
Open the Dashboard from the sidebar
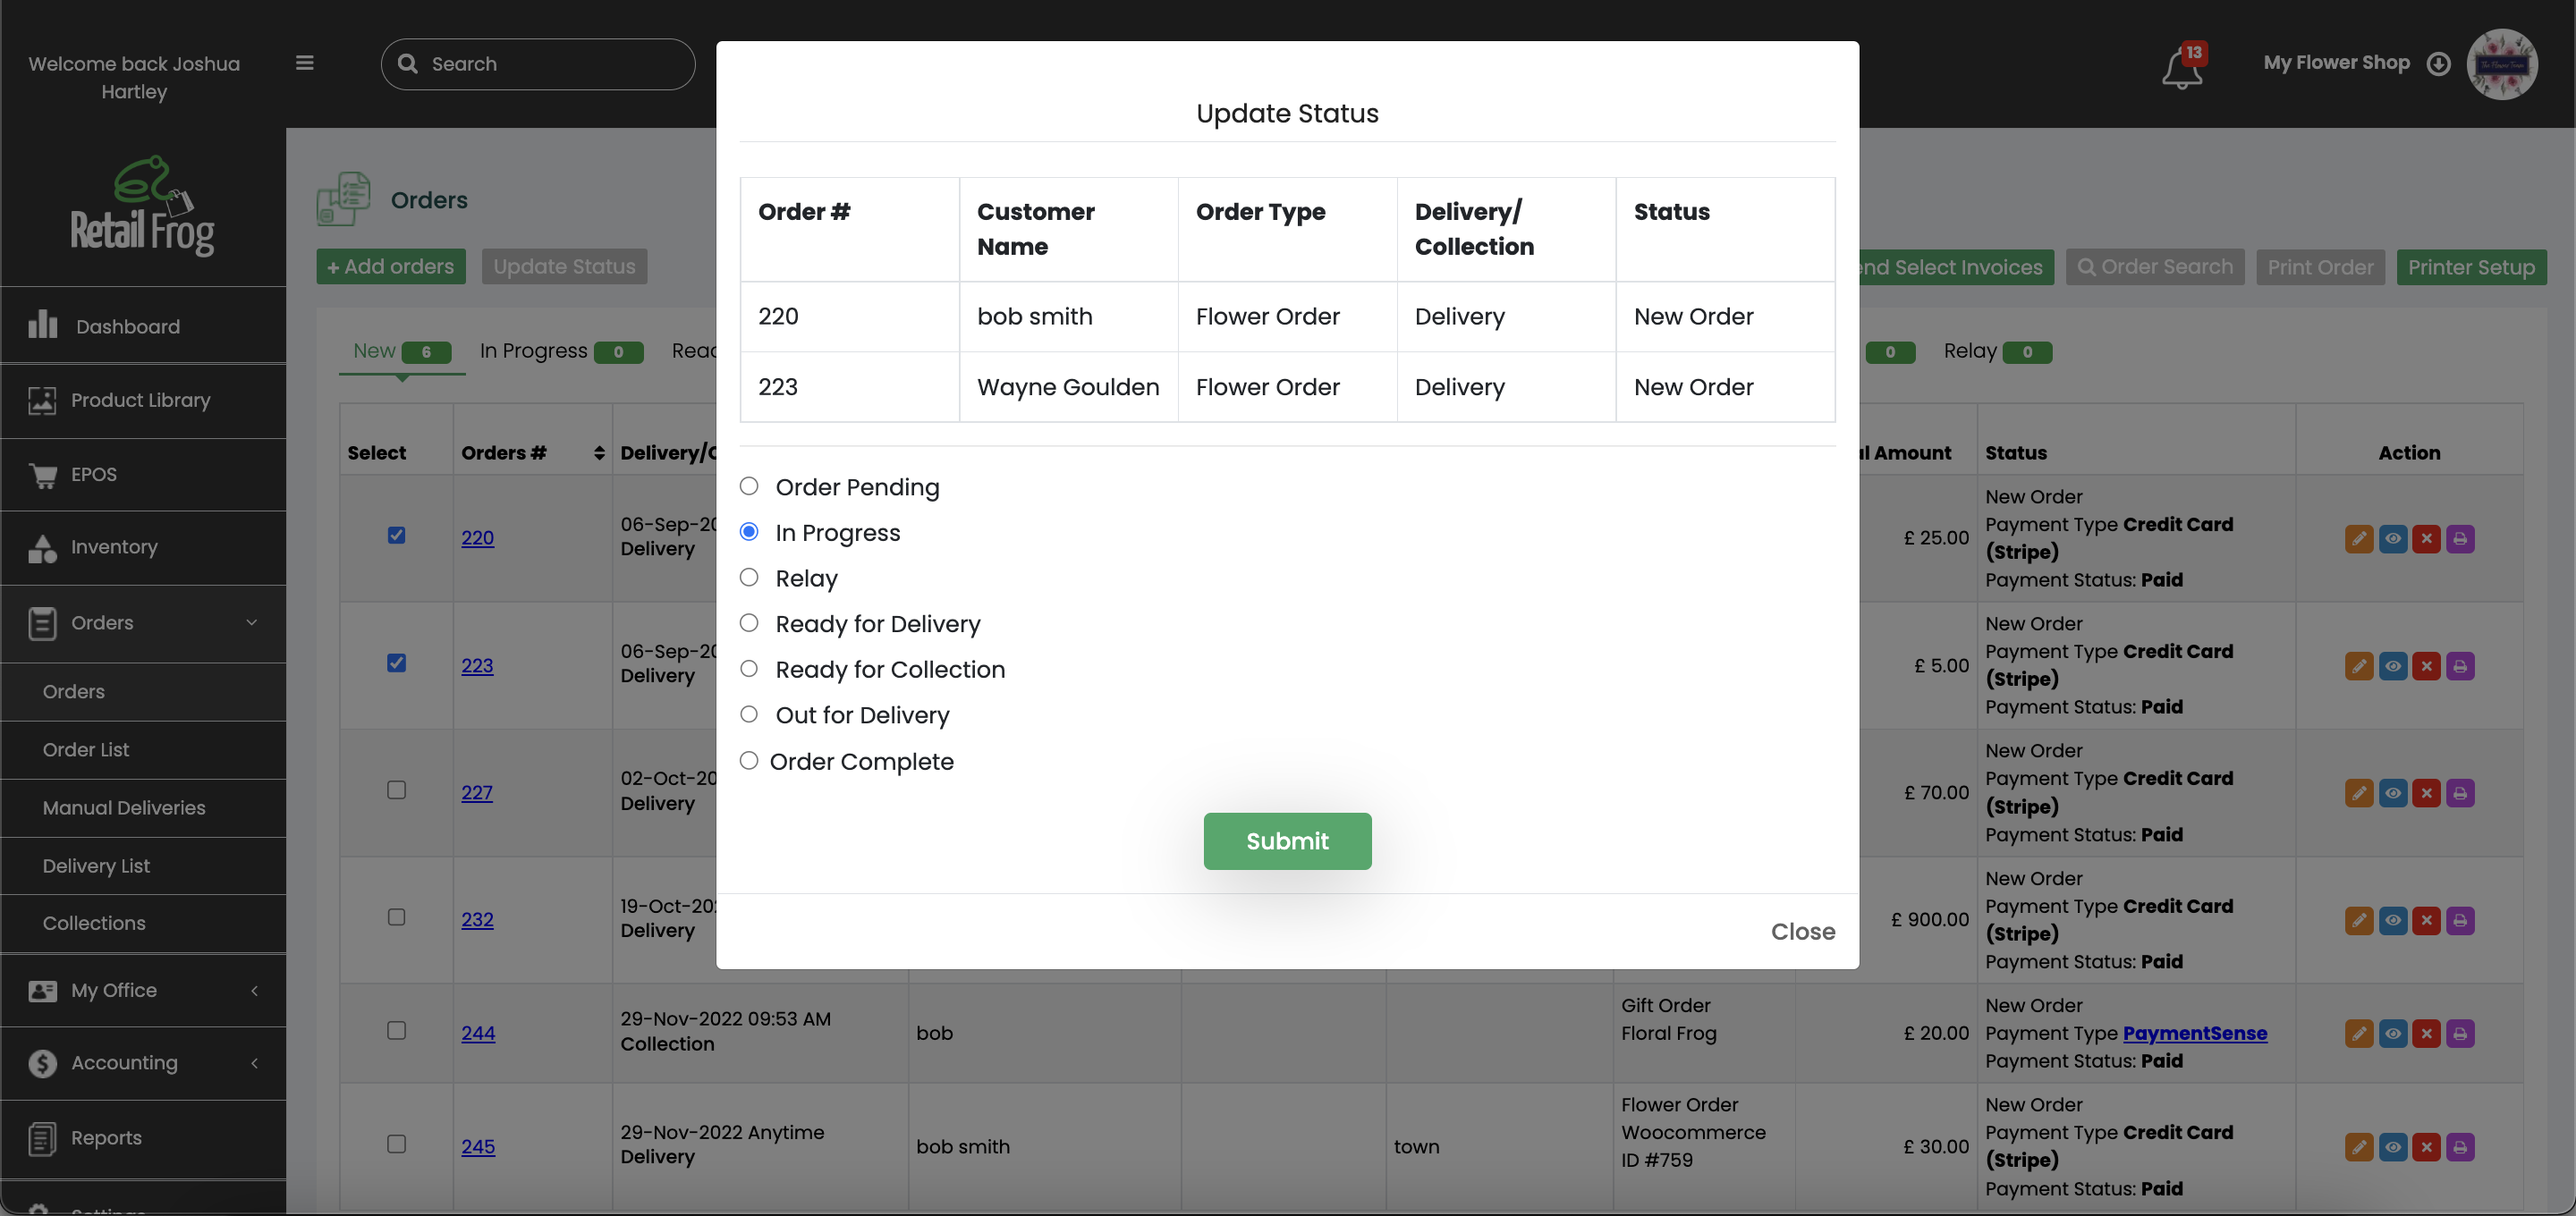126,326
